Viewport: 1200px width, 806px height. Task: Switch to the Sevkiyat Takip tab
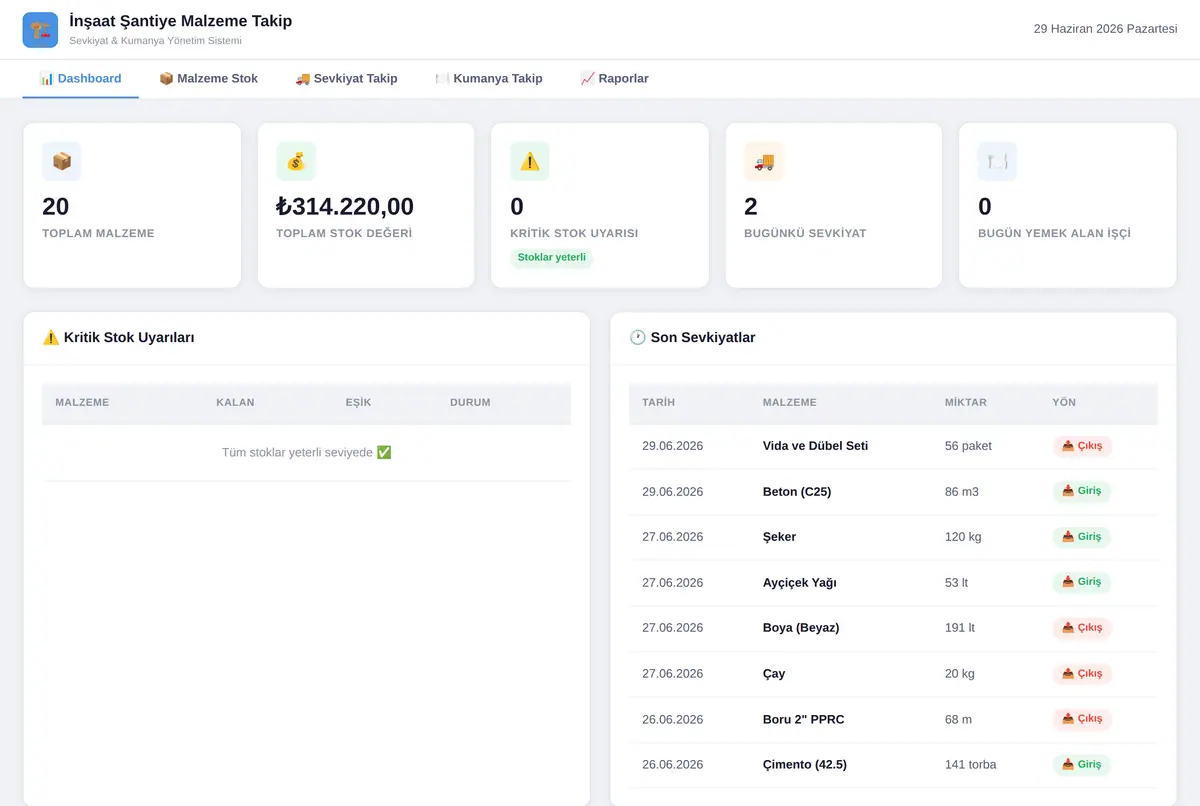tap(346, 78)
